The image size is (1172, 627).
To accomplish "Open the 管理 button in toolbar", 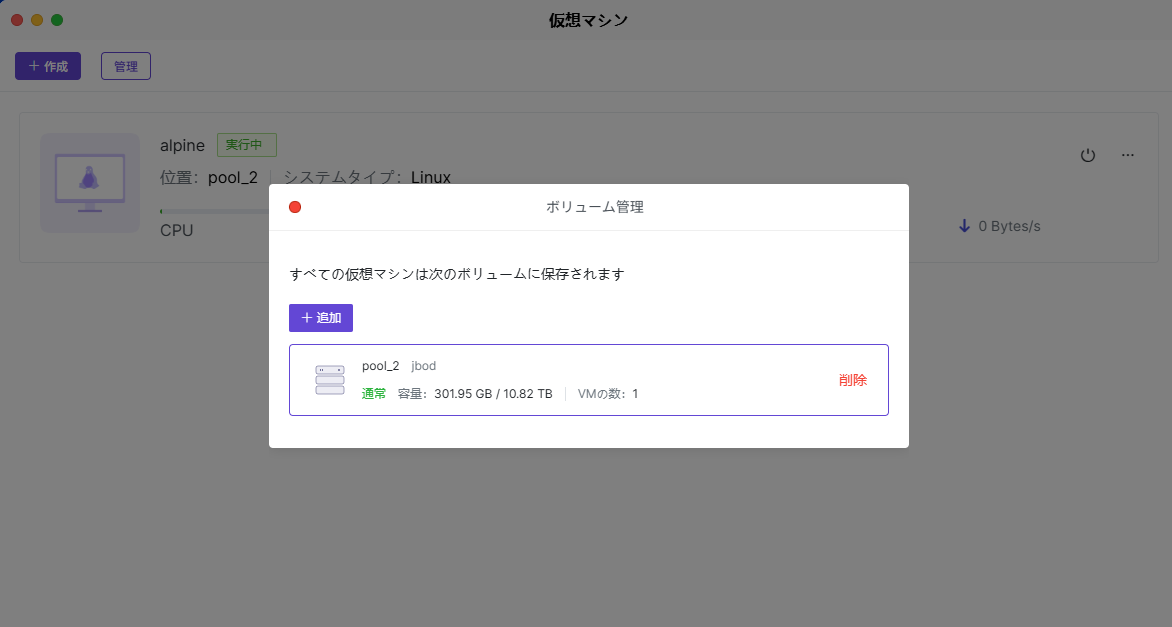I will point(126,66).
